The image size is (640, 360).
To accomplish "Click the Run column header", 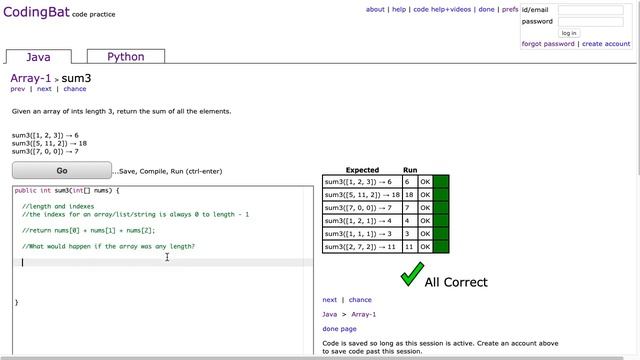I will point(410,170).
